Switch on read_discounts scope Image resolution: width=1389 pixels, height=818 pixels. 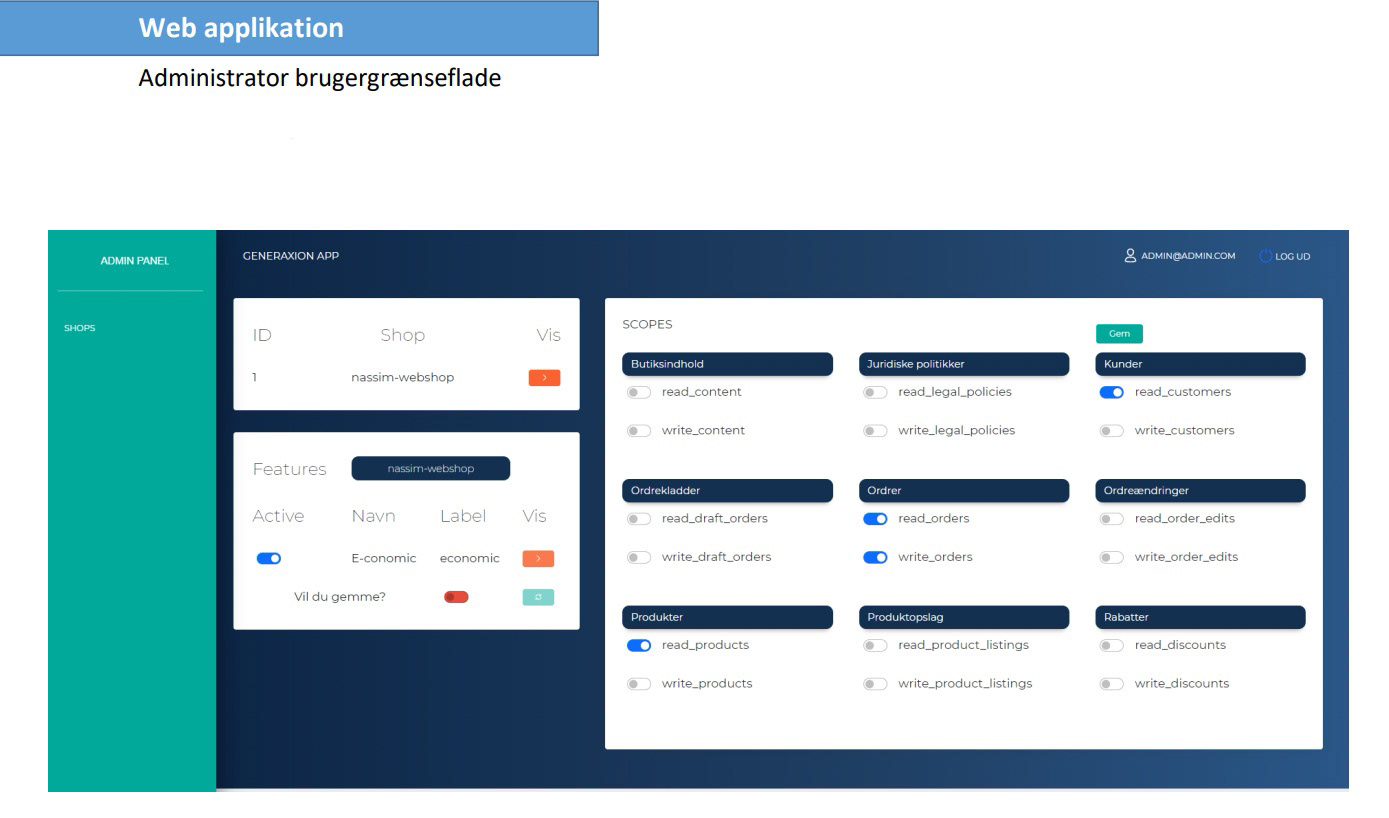point(1111,646)
